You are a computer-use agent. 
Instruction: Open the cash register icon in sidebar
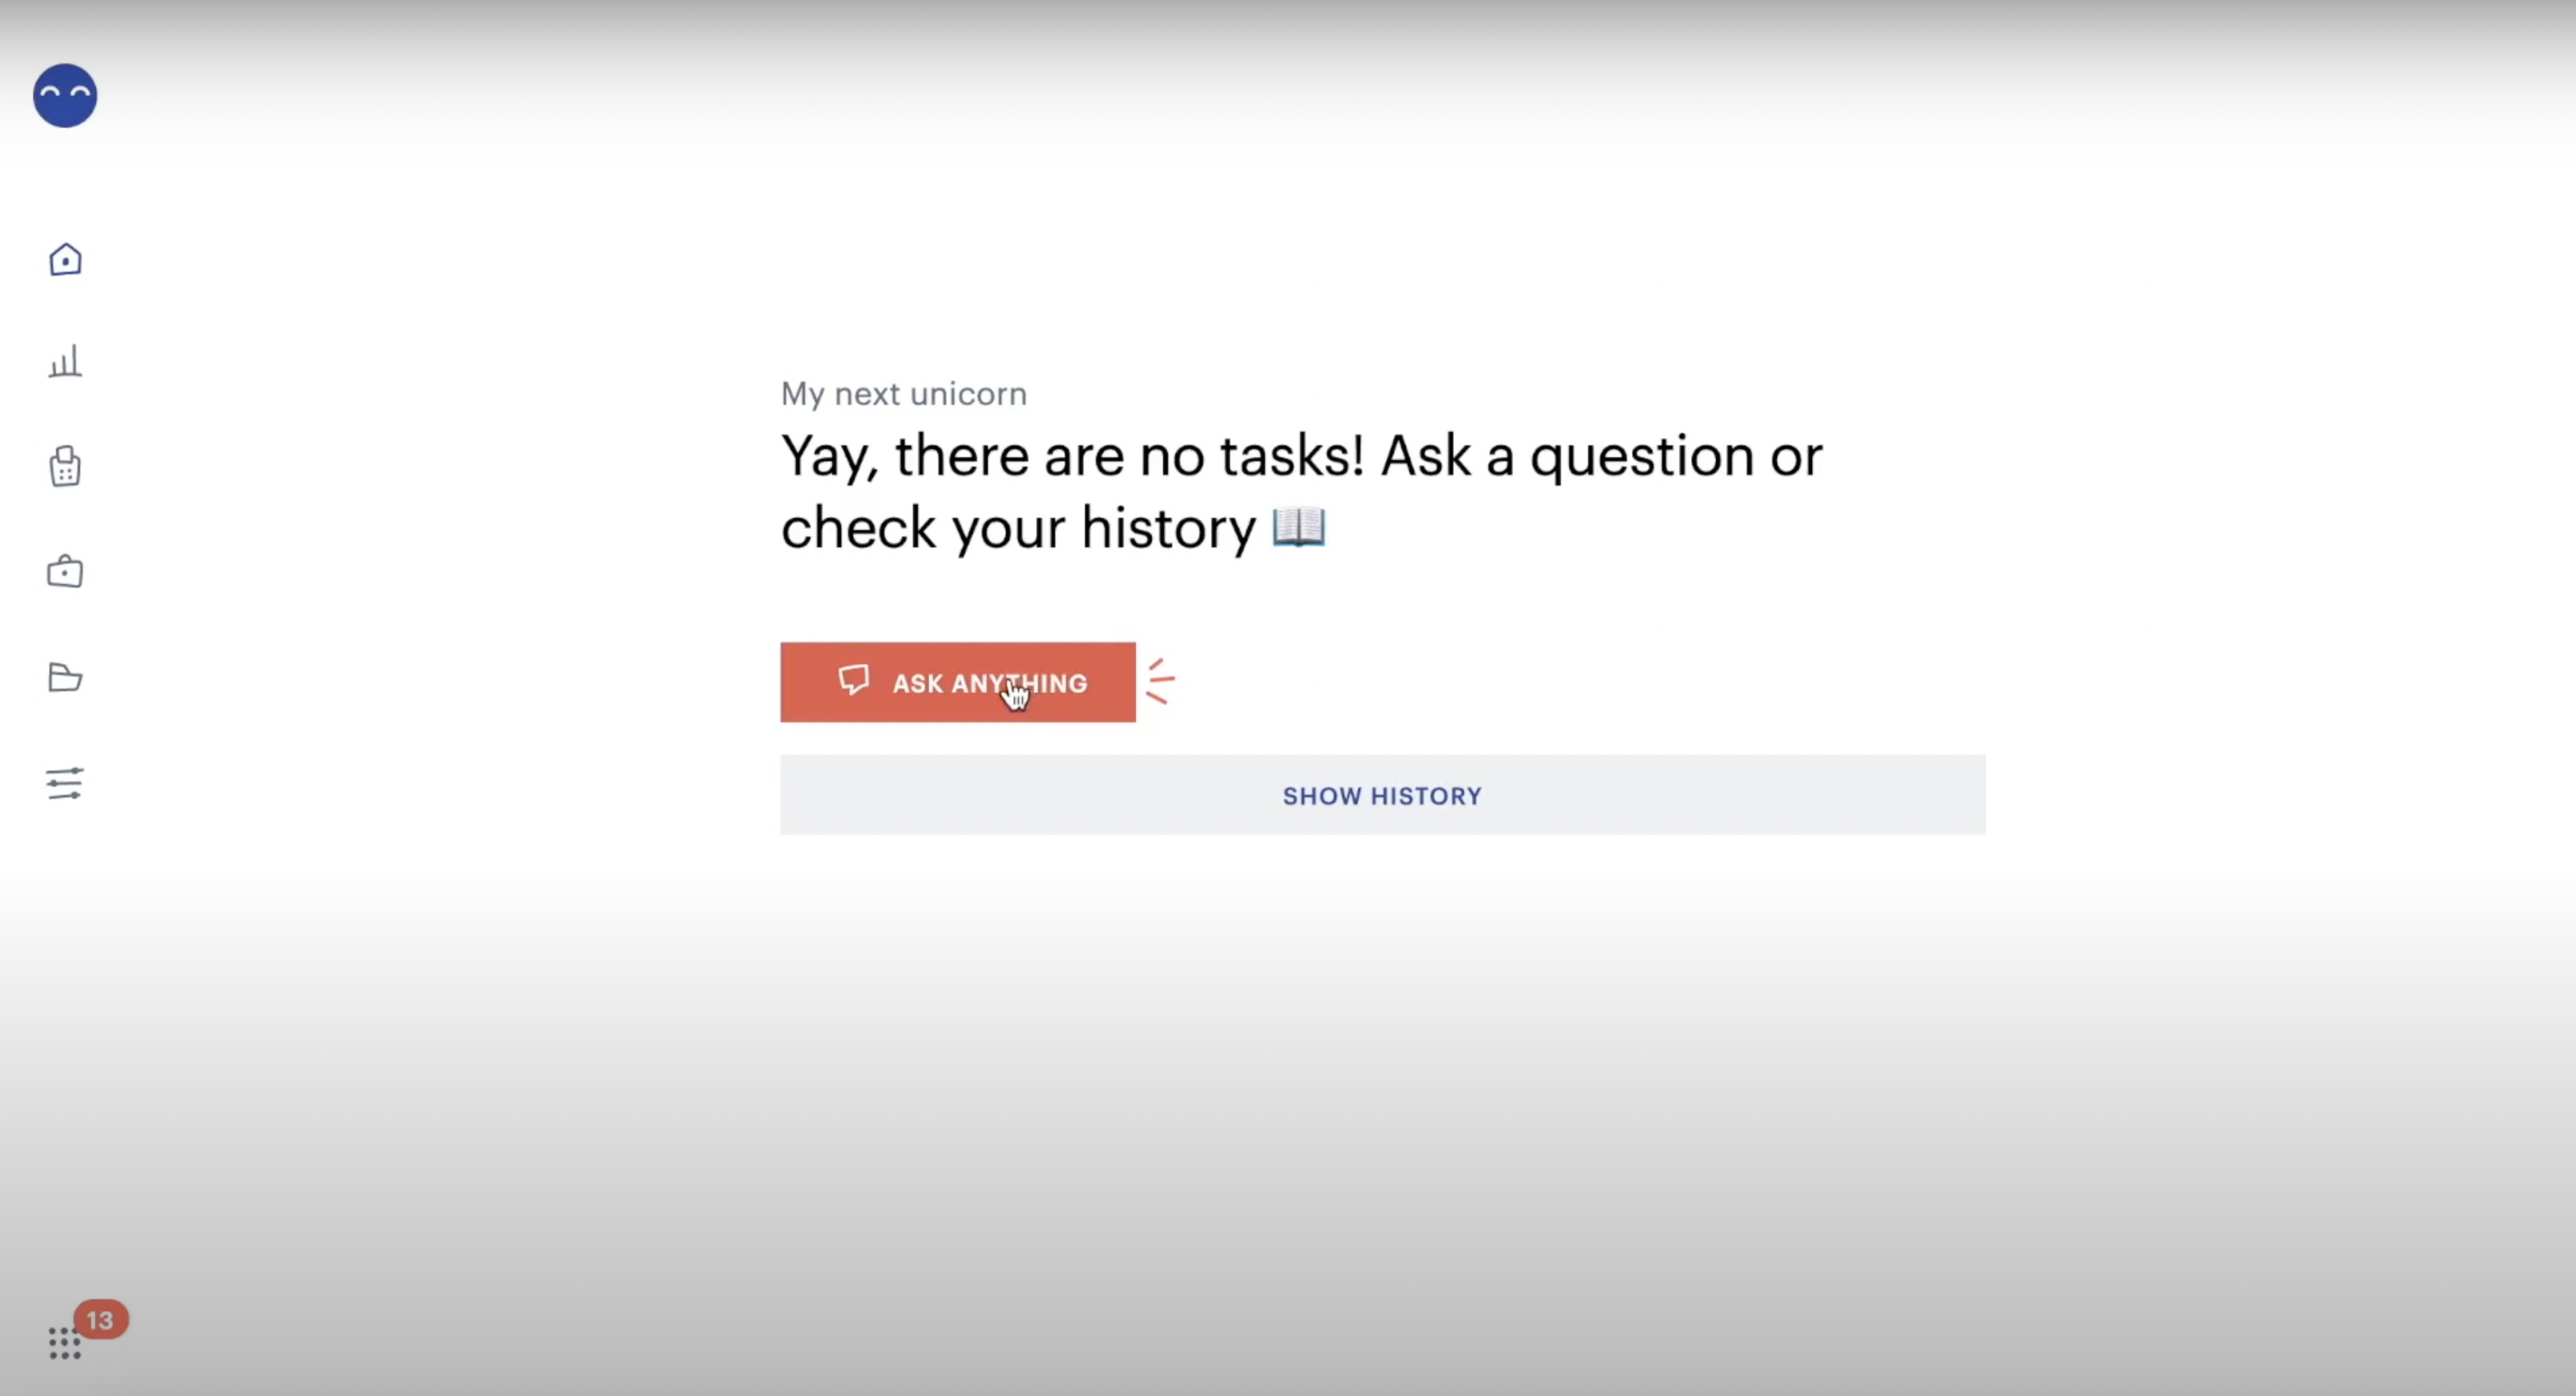[x=65, y=466]
